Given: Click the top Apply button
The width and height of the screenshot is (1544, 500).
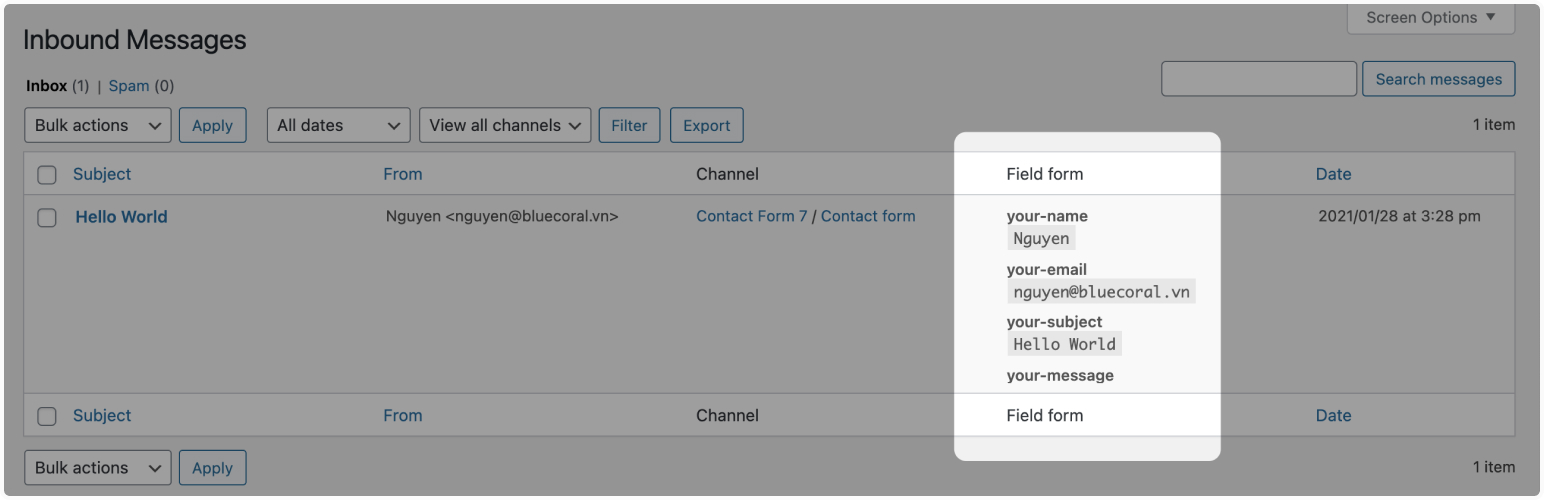Looking at the screenshot, I should pos(212,125).
